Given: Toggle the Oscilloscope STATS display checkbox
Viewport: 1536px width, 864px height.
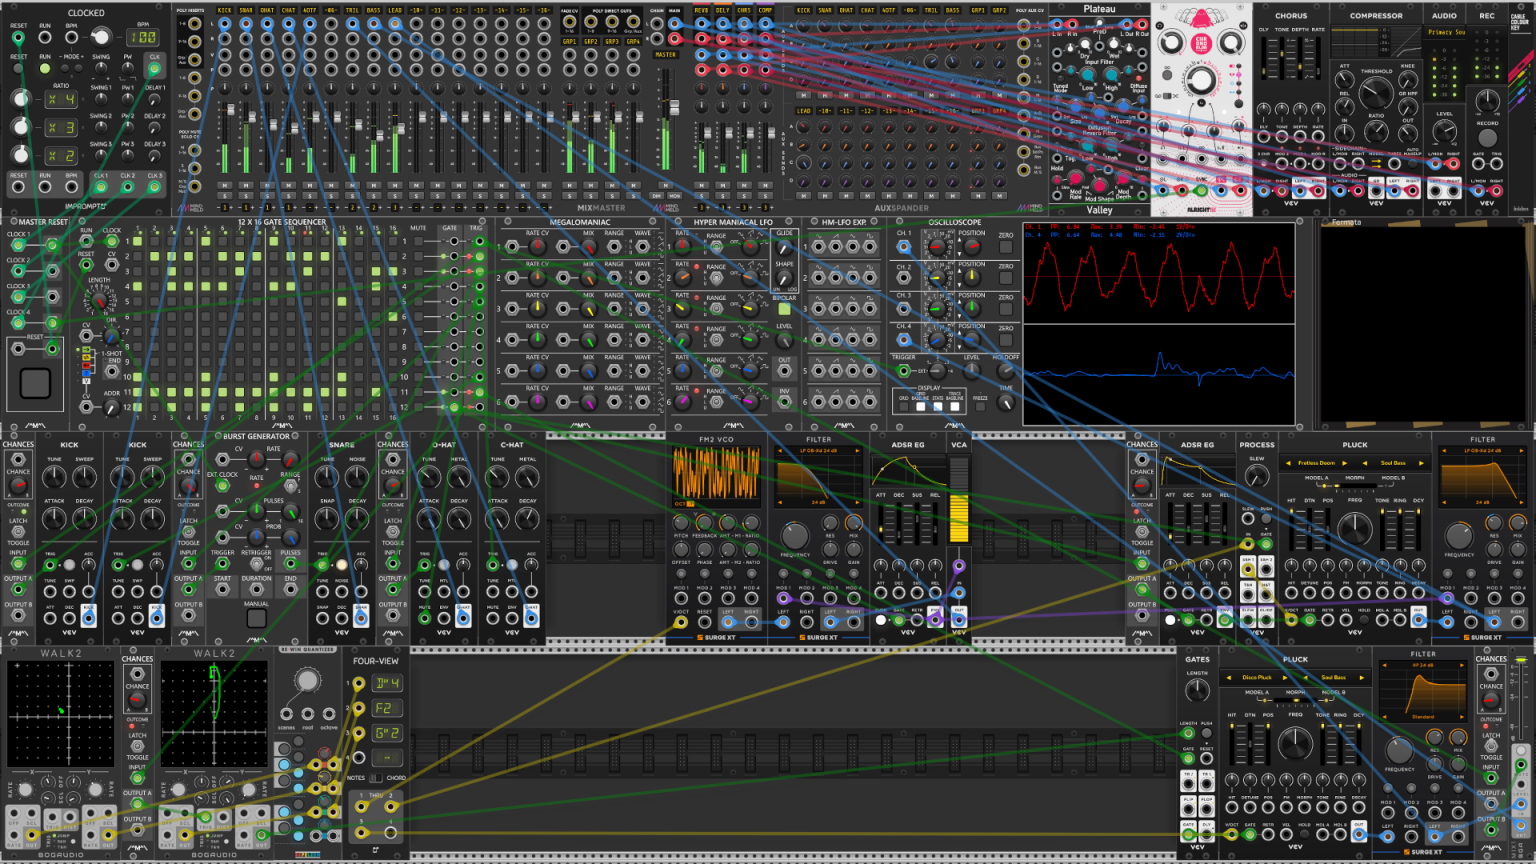Looking at the screenshot, I should [938, 406].
